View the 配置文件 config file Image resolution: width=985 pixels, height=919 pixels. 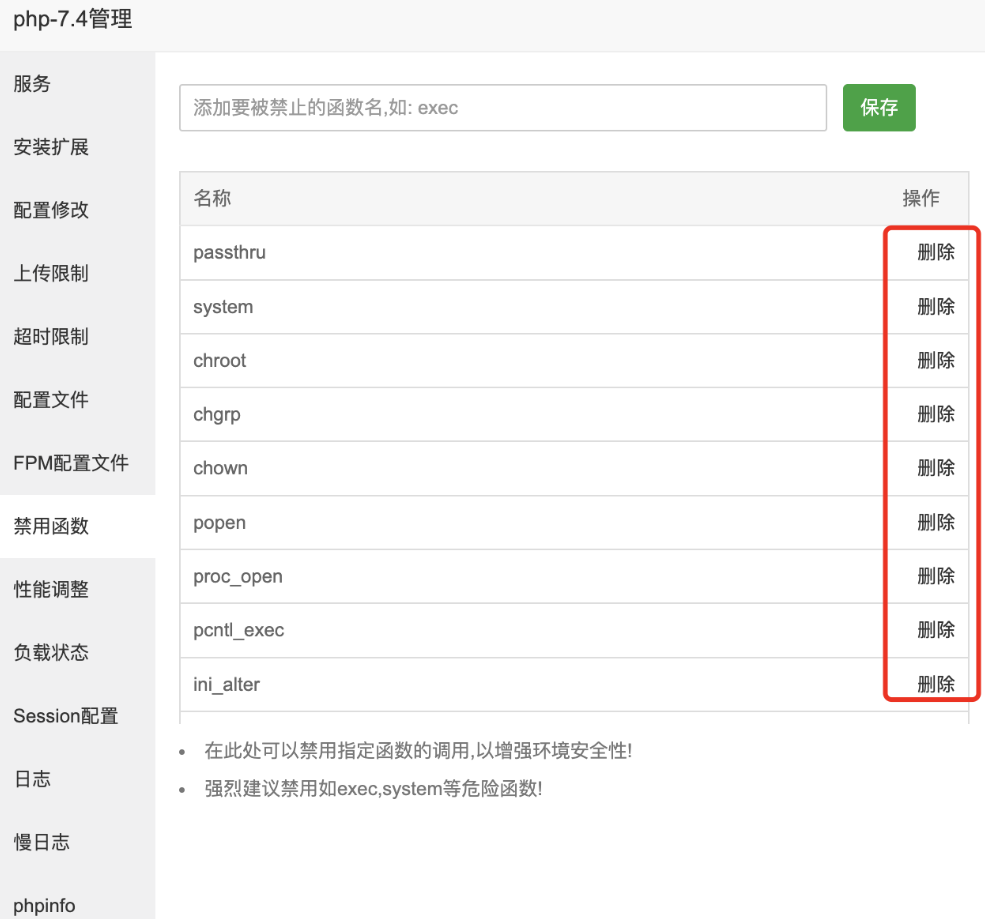50,400
